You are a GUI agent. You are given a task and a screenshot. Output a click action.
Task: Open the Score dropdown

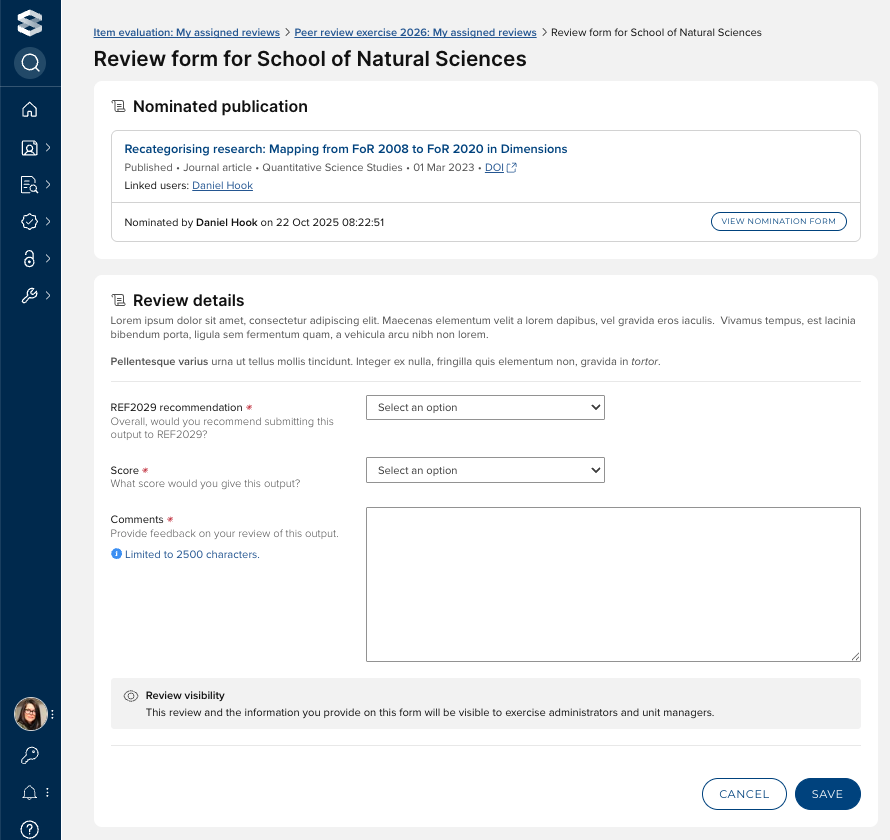click(485, 471)
